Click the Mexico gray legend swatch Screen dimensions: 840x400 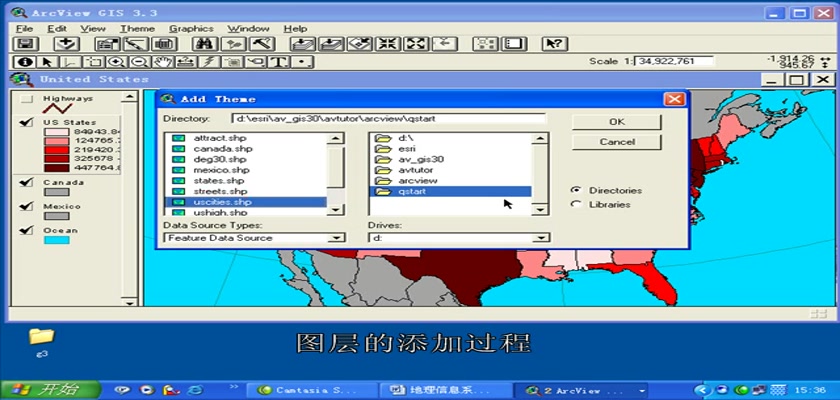[56, 216]
